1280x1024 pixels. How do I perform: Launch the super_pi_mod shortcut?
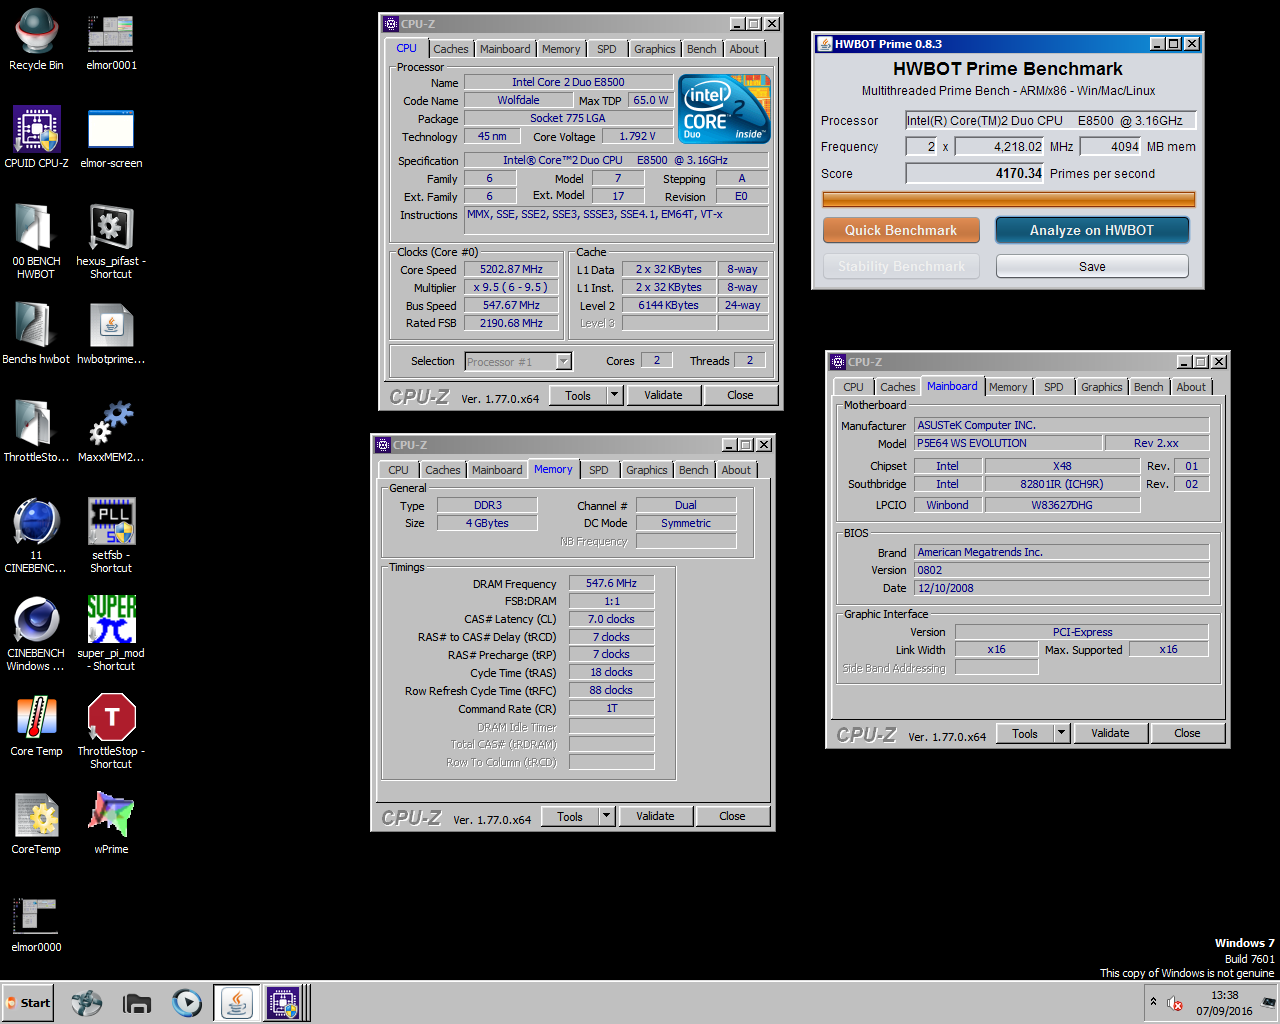click(111, 633)
